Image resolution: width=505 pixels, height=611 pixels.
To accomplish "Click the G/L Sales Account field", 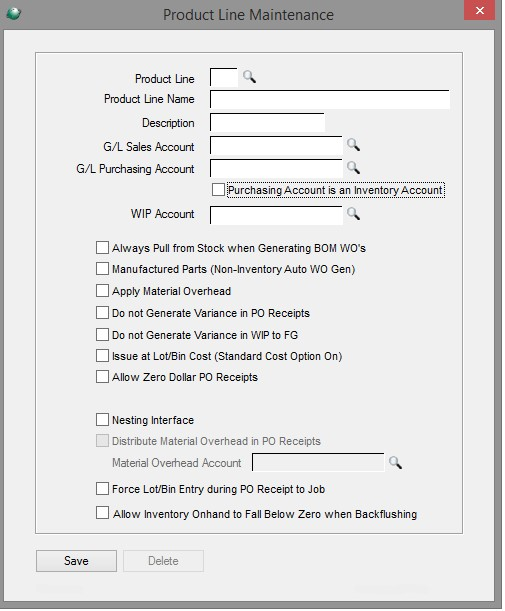I will pos(276,145).
